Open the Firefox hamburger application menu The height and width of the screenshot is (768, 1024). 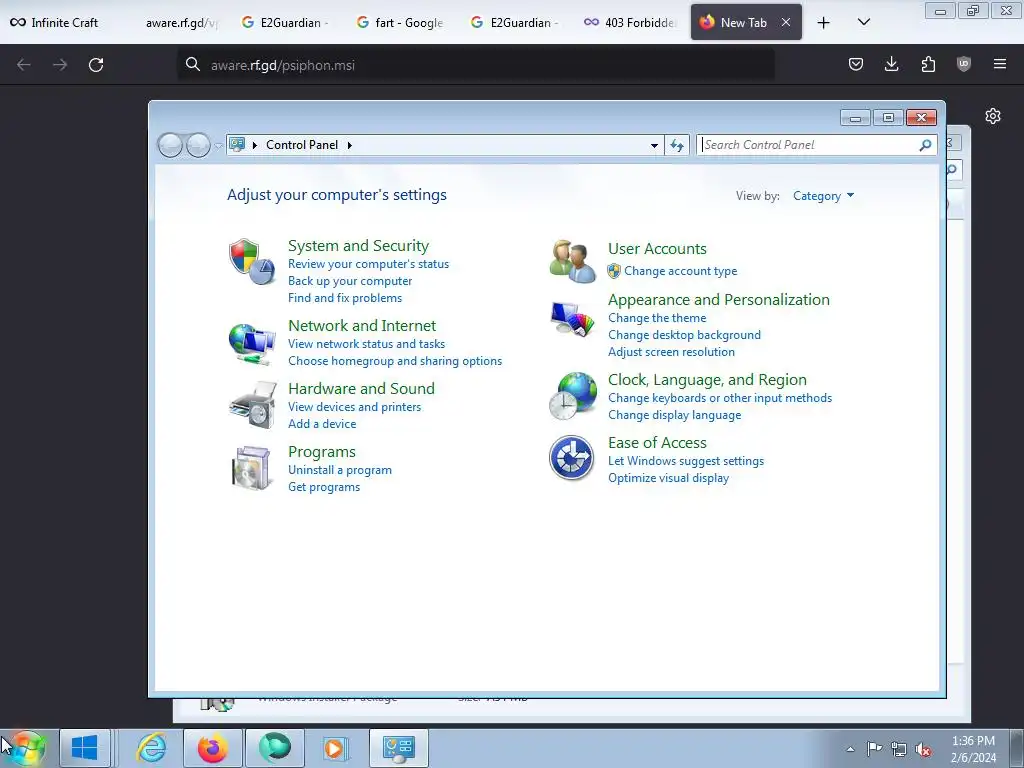[999, 64]
